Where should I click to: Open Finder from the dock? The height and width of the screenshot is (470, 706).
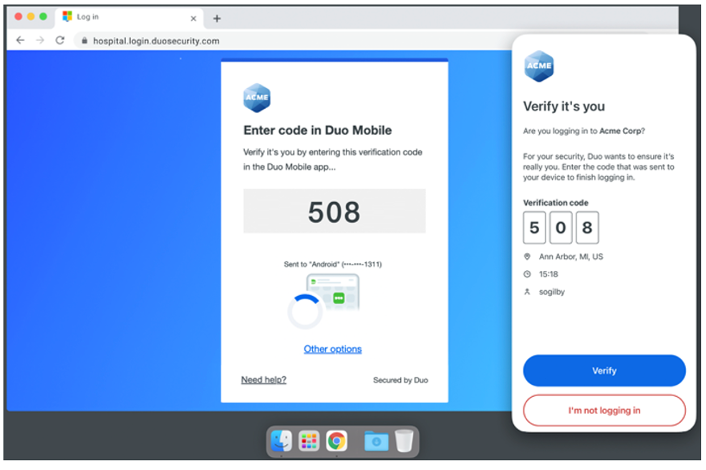pyautogui.click(x=282, y=441)
